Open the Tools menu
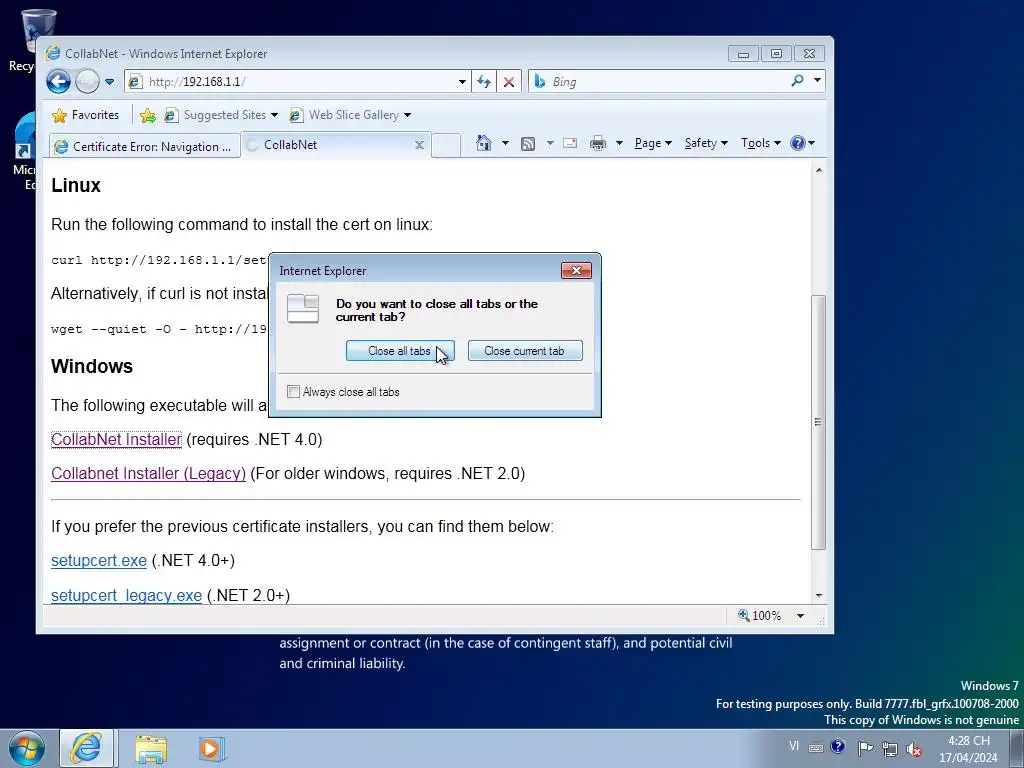The width and height of the screenshot is (1024, 768). [760, 143]
